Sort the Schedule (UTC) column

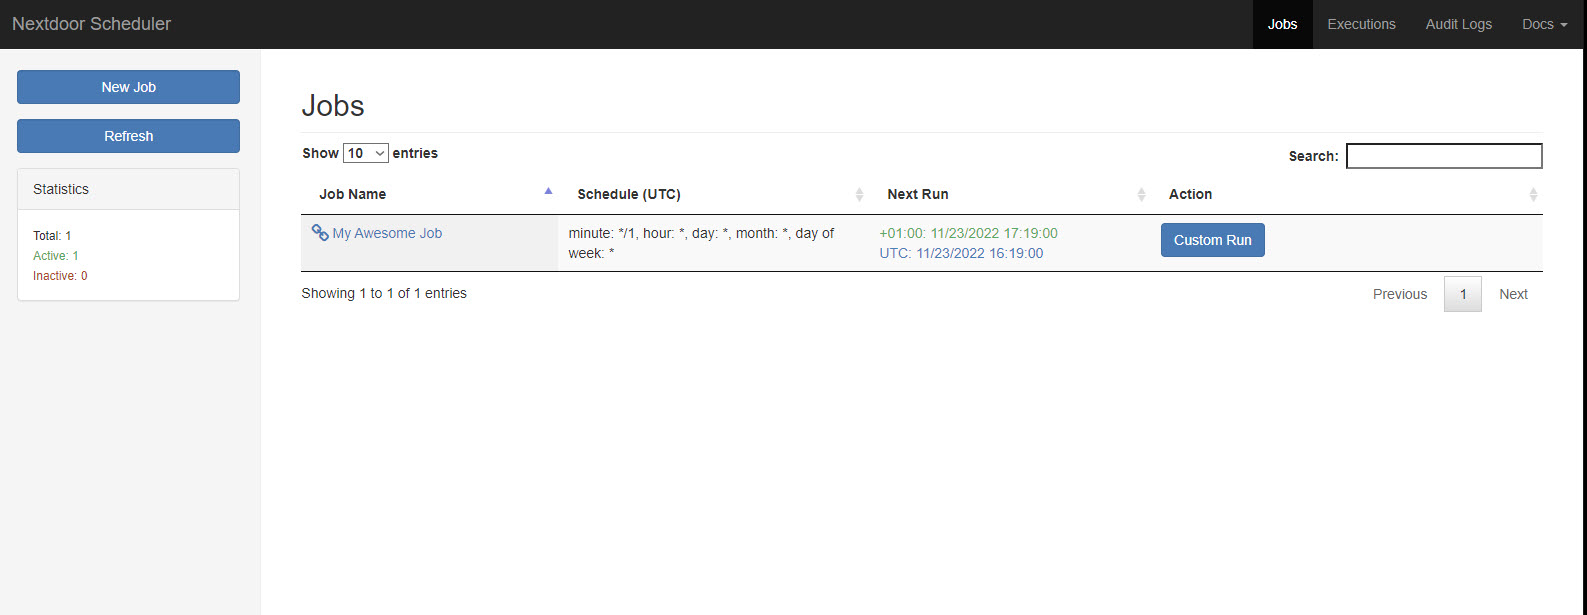859,194
